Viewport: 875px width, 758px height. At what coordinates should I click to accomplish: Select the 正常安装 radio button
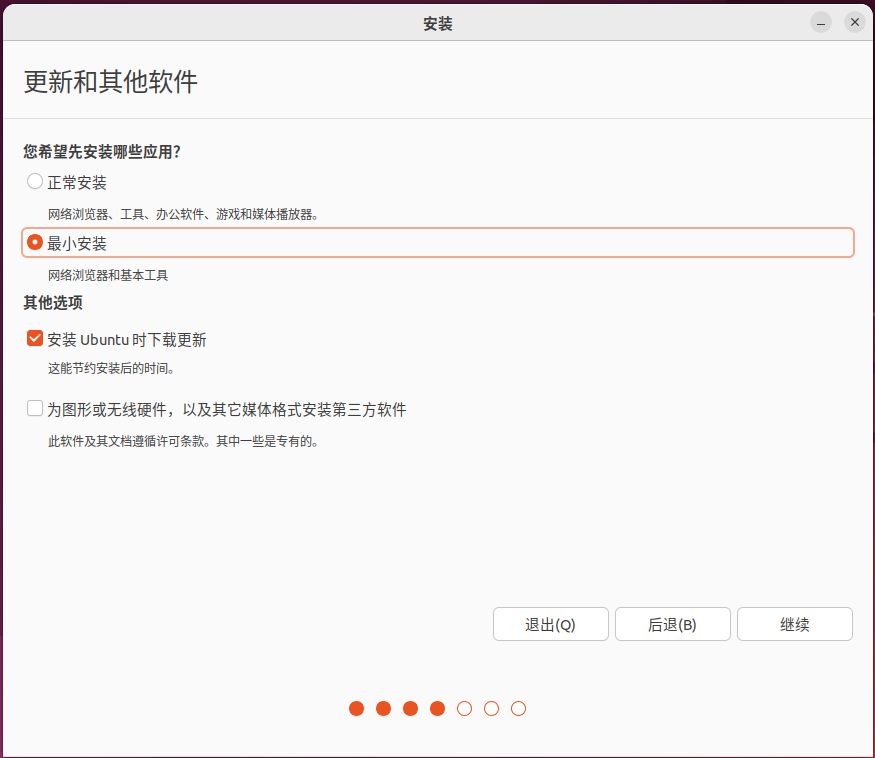point(35,181)
